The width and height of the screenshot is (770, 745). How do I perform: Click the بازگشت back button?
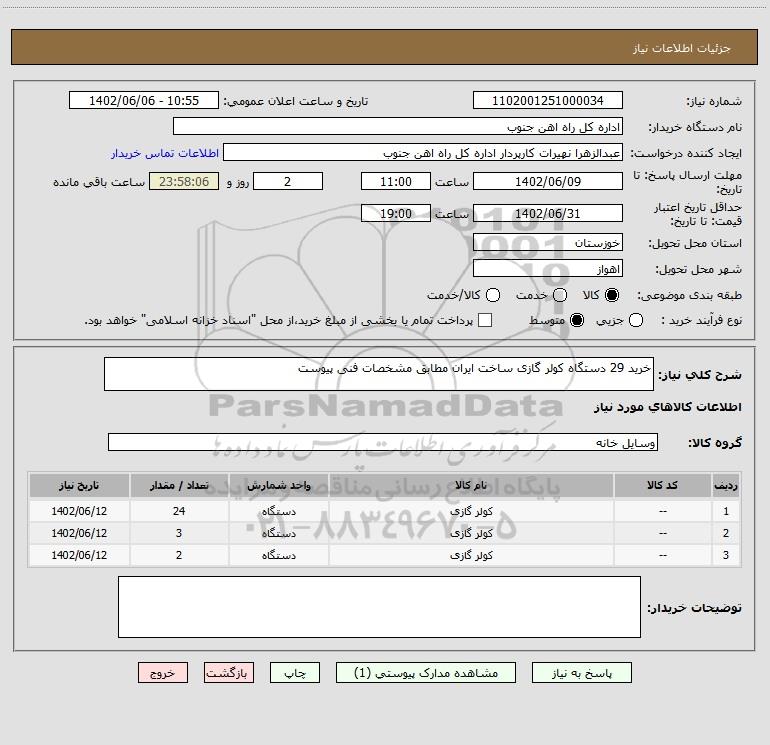(229, 673)
